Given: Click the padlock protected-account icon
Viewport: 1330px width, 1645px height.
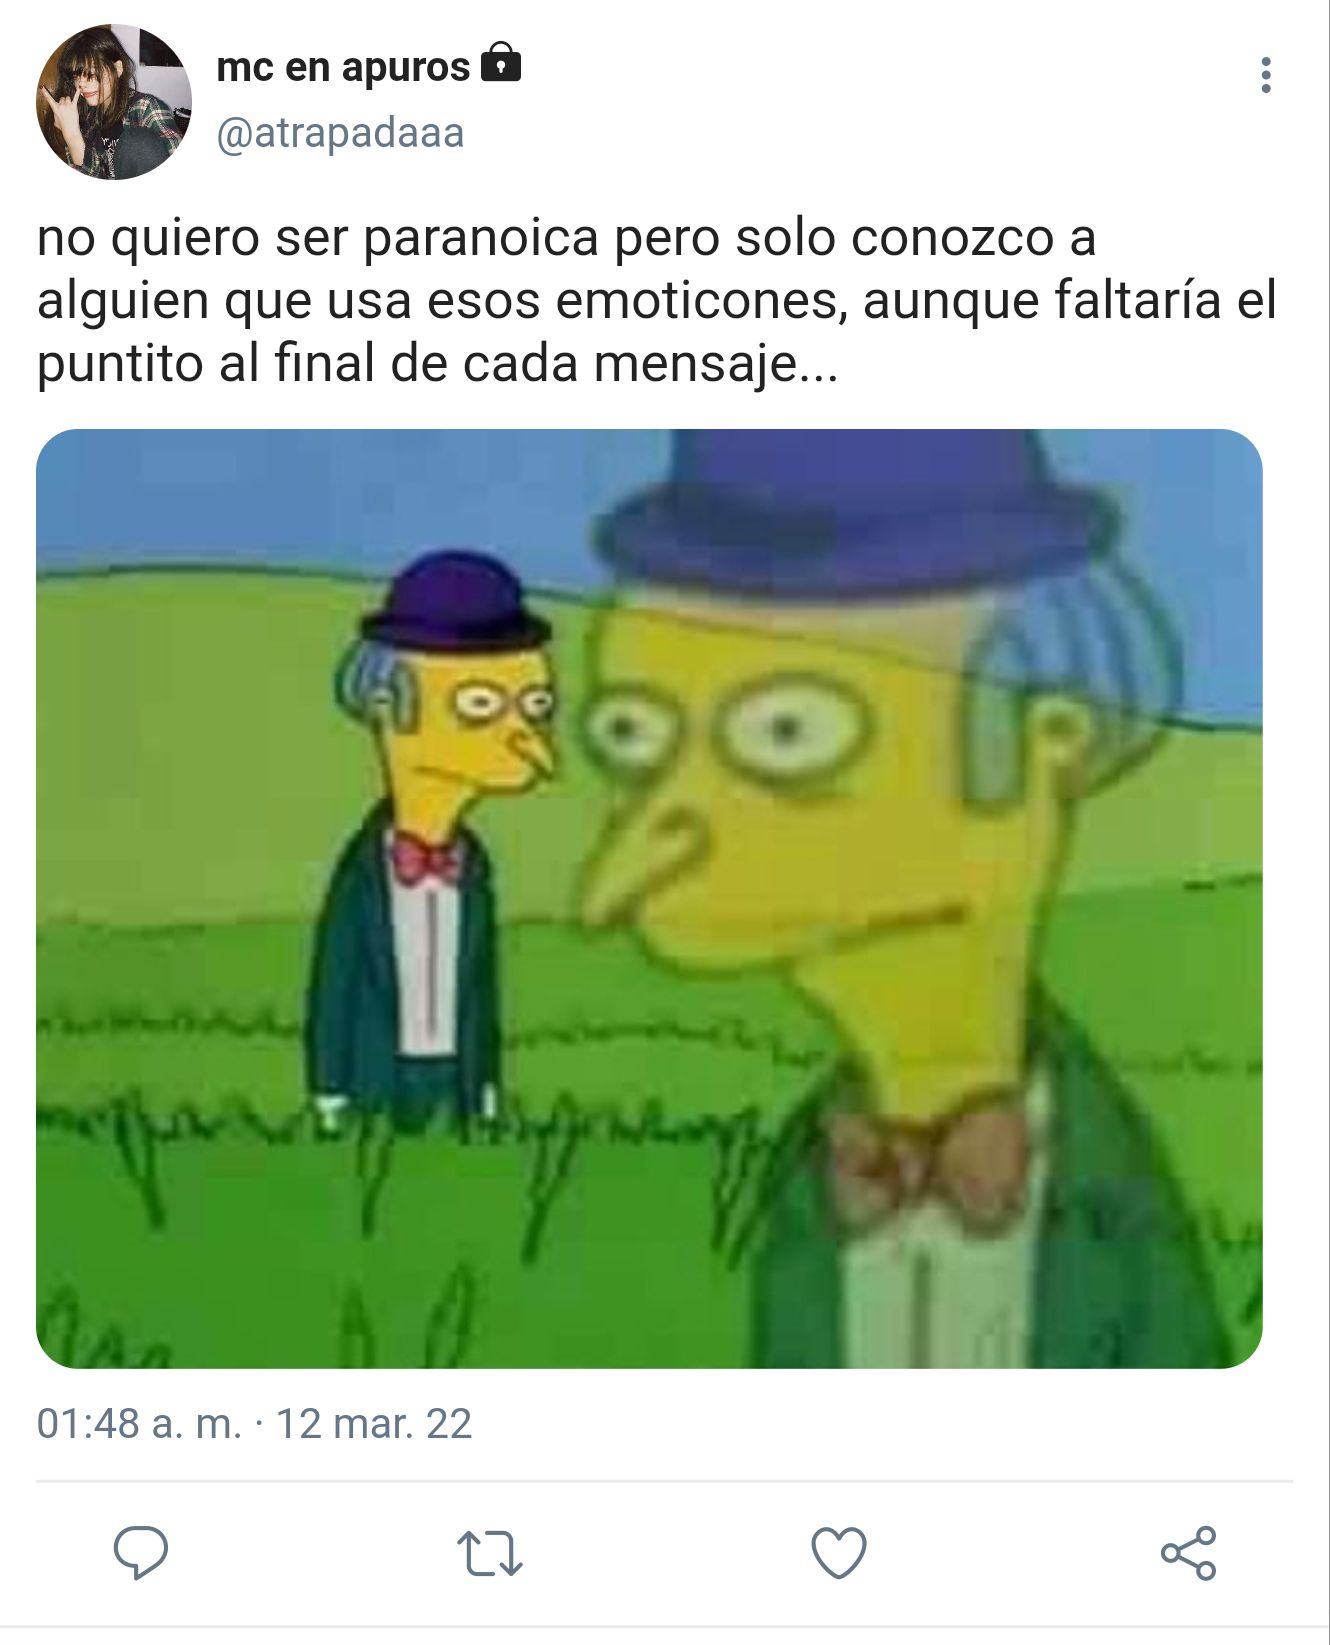Looking at the screenshot, I should click(x=501, y=63).
